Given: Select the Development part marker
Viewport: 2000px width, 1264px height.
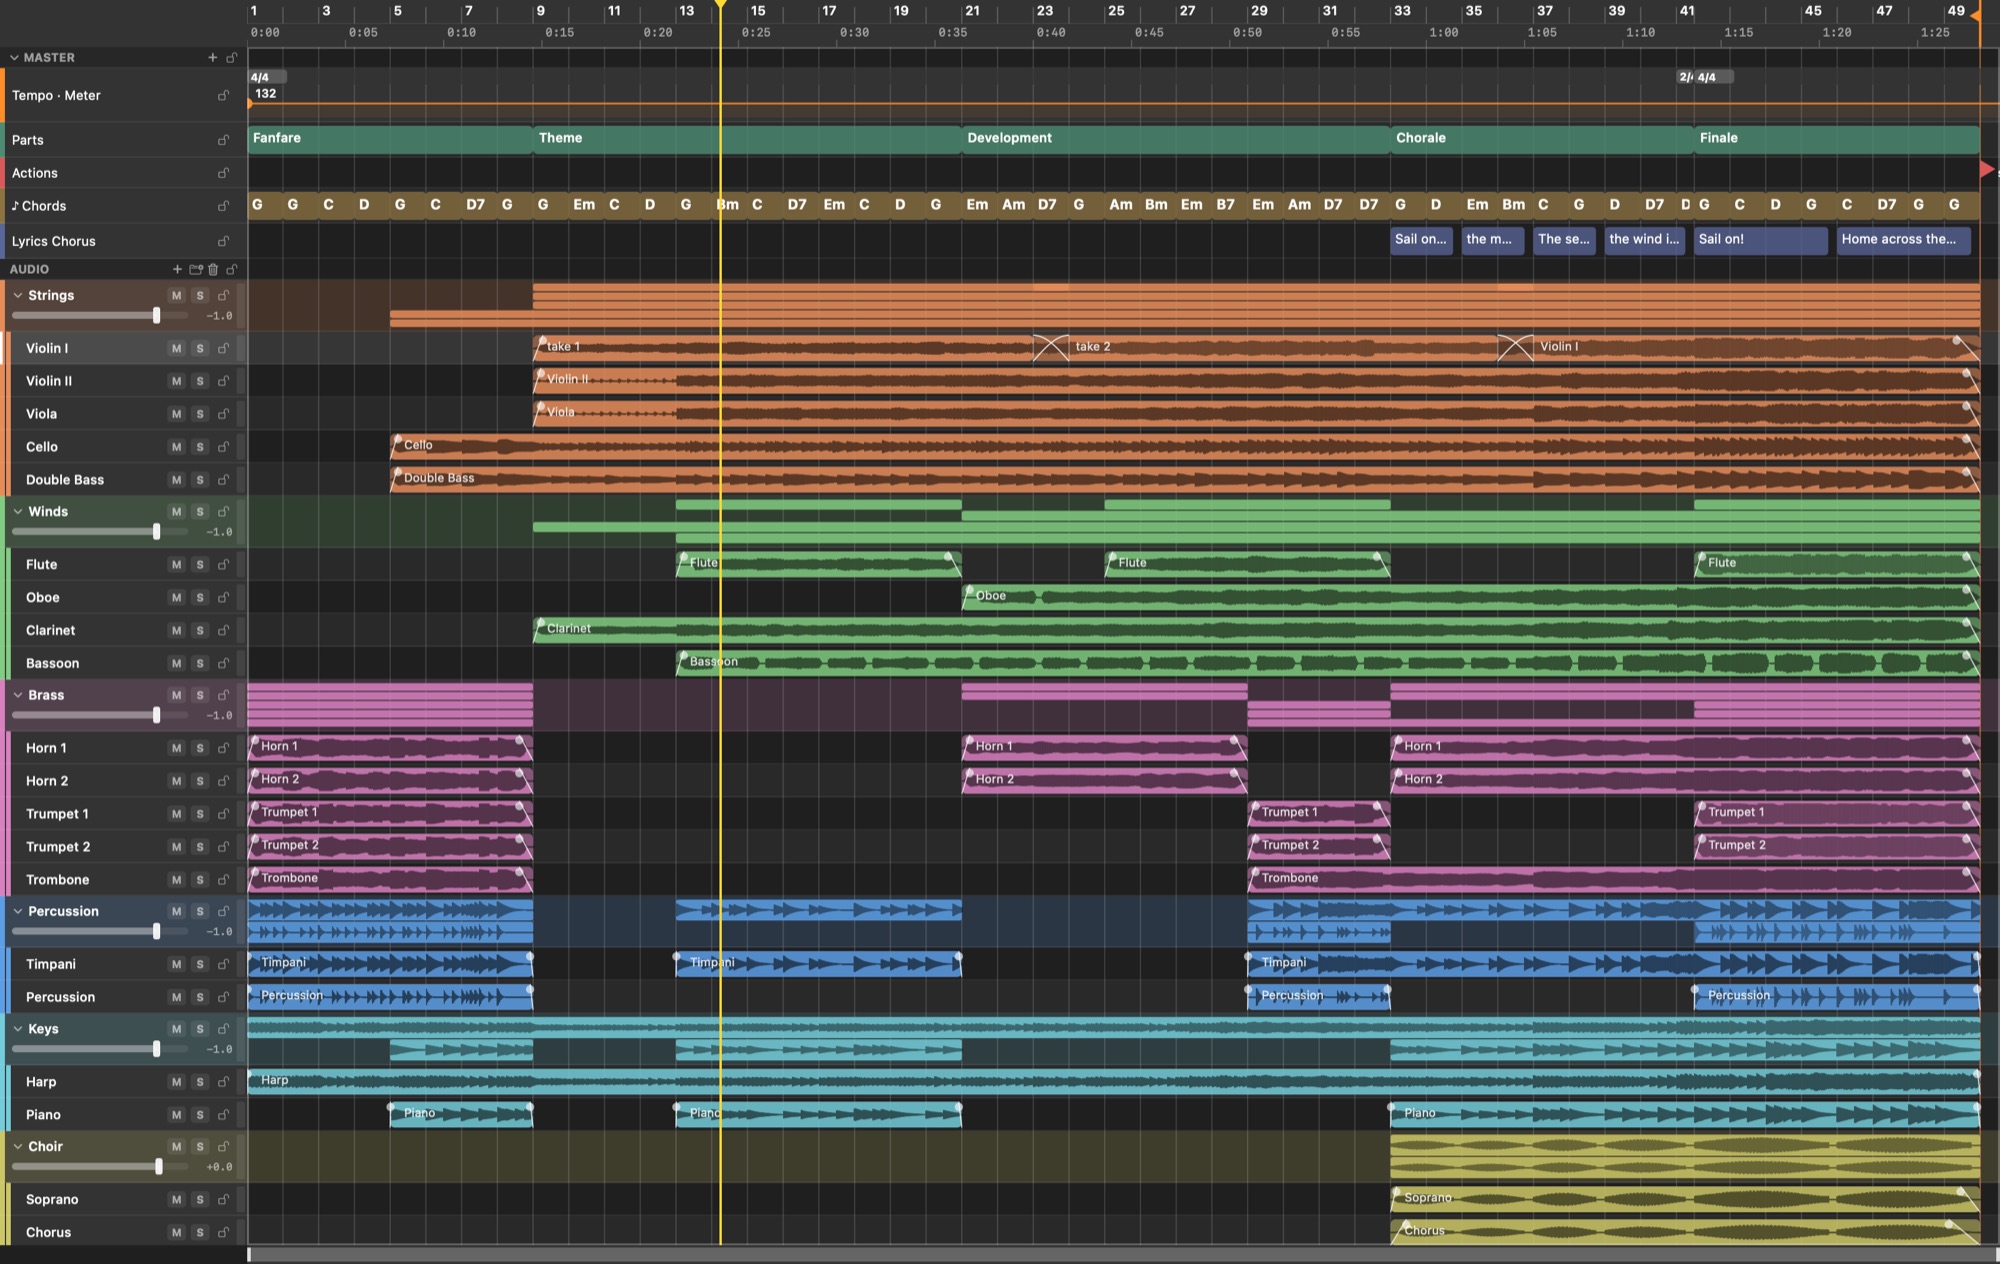Looking at the screenshot, I should (x=1175, y=138).
